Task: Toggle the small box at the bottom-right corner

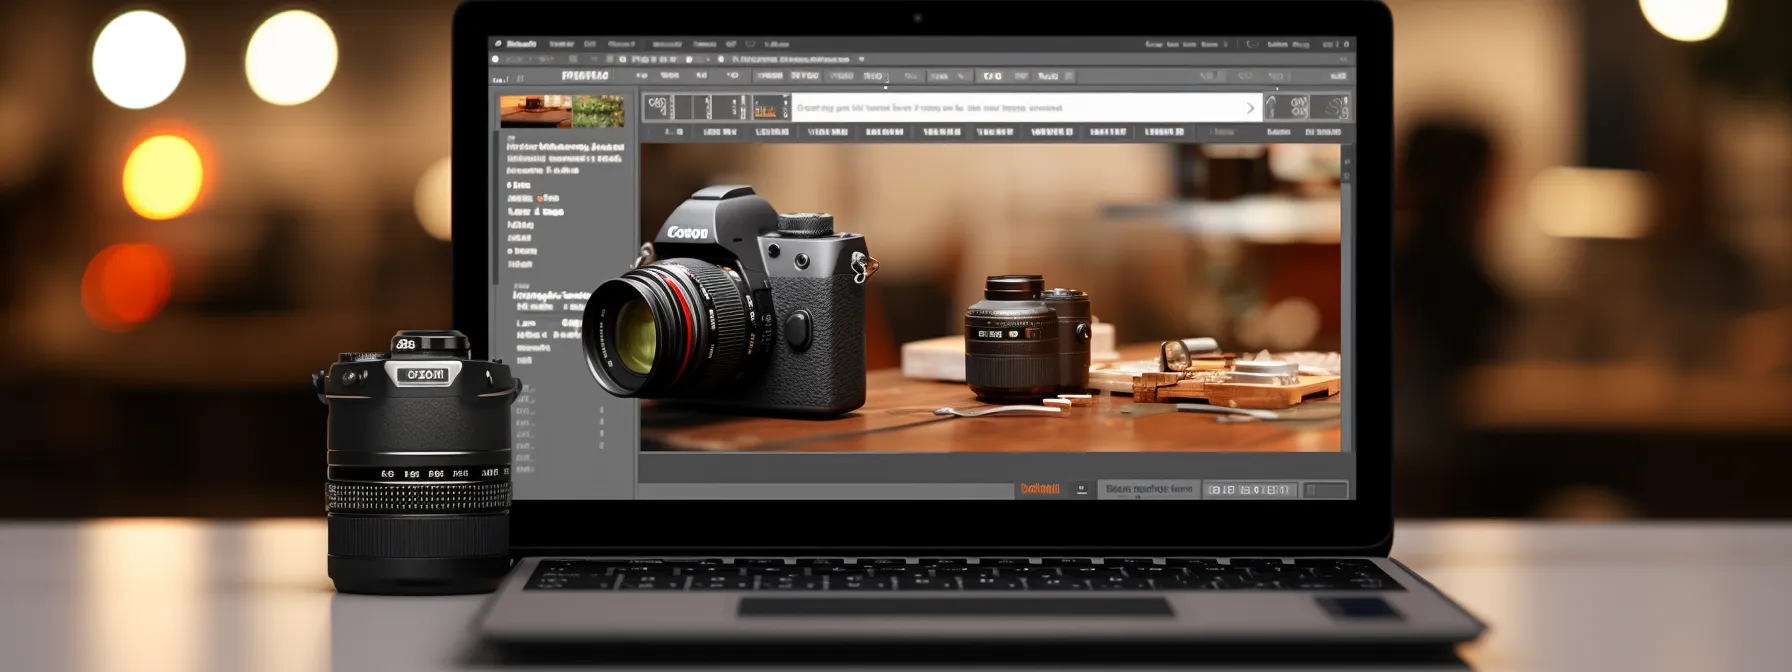Action: click(x=1325, y=489)
